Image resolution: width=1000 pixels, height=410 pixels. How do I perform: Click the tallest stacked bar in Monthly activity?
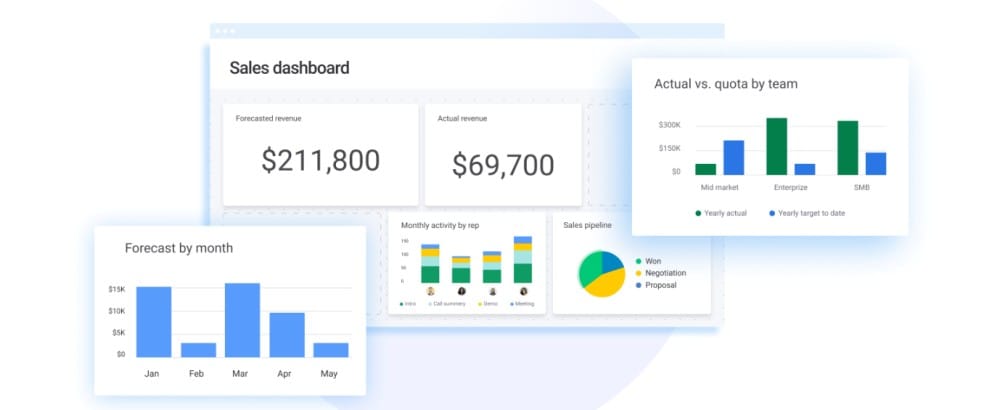pyautogui.click(x=523, y=260)
